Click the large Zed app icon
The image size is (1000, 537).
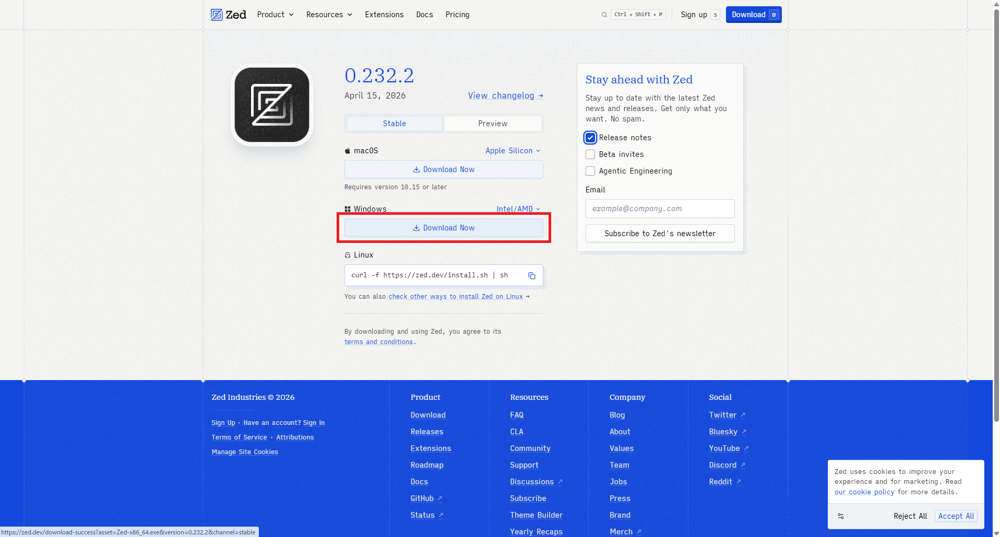272,105
